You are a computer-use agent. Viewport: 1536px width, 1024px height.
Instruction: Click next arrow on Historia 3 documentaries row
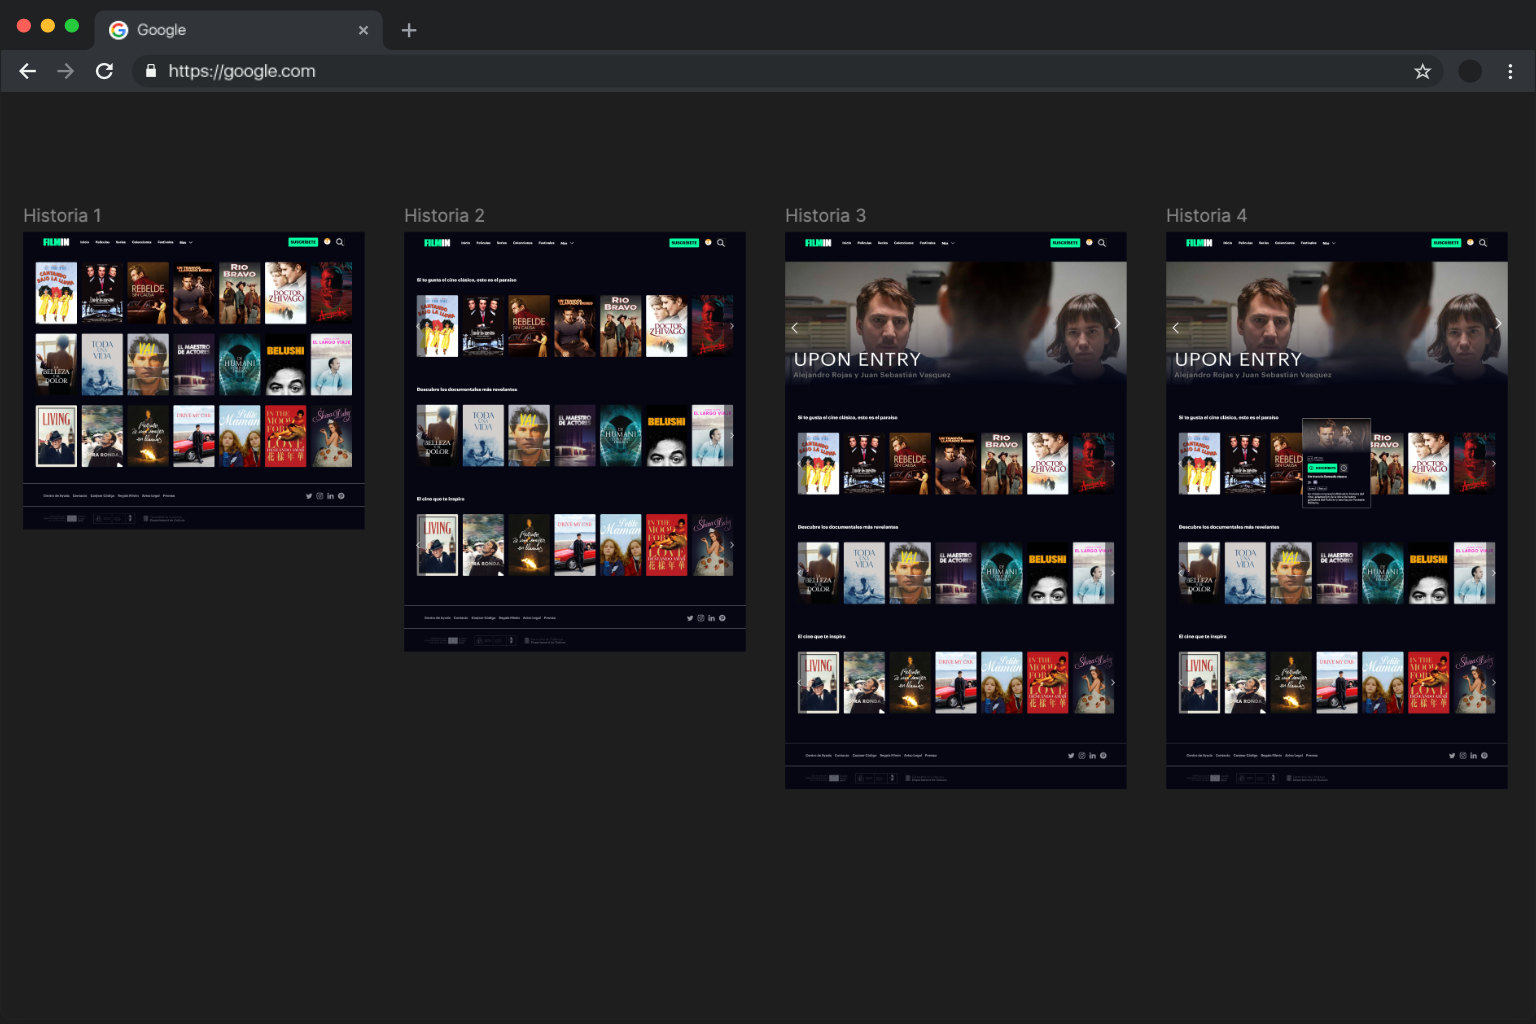tap(1113, 573)
